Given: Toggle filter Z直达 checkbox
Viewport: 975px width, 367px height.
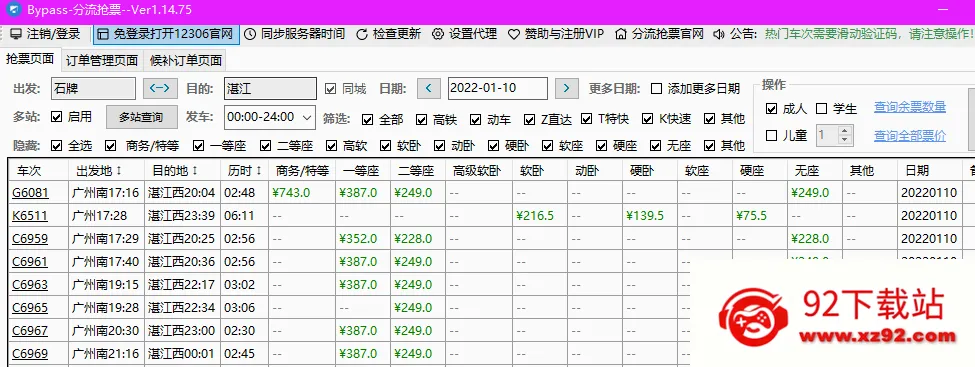Looking at the screenshot, I should coord(530,119).
